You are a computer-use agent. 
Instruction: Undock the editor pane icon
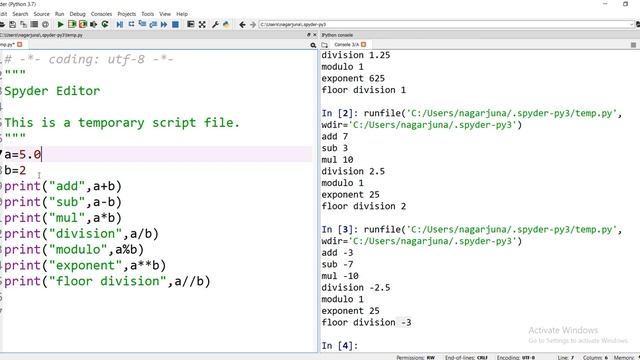pyautogui.click(x=309, y=35)
